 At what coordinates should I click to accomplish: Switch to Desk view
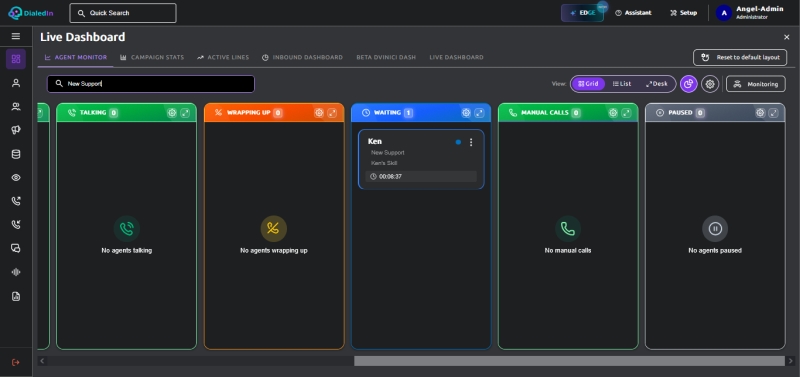tap(657, 84)
